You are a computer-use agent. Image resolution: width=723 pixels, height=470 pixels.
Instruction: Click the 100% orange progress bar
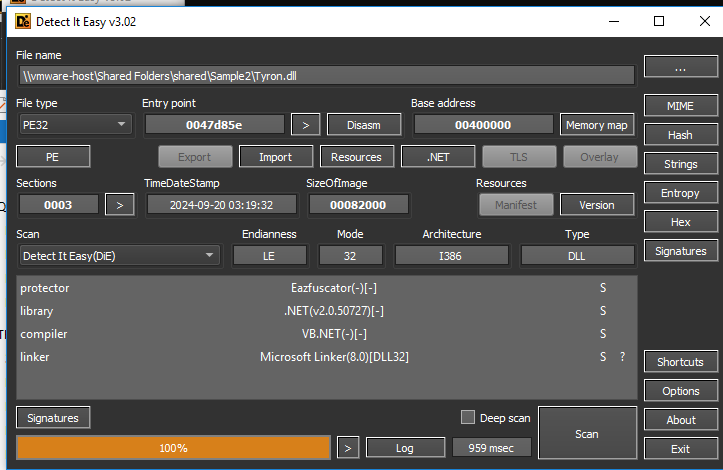tap(173, 448)
